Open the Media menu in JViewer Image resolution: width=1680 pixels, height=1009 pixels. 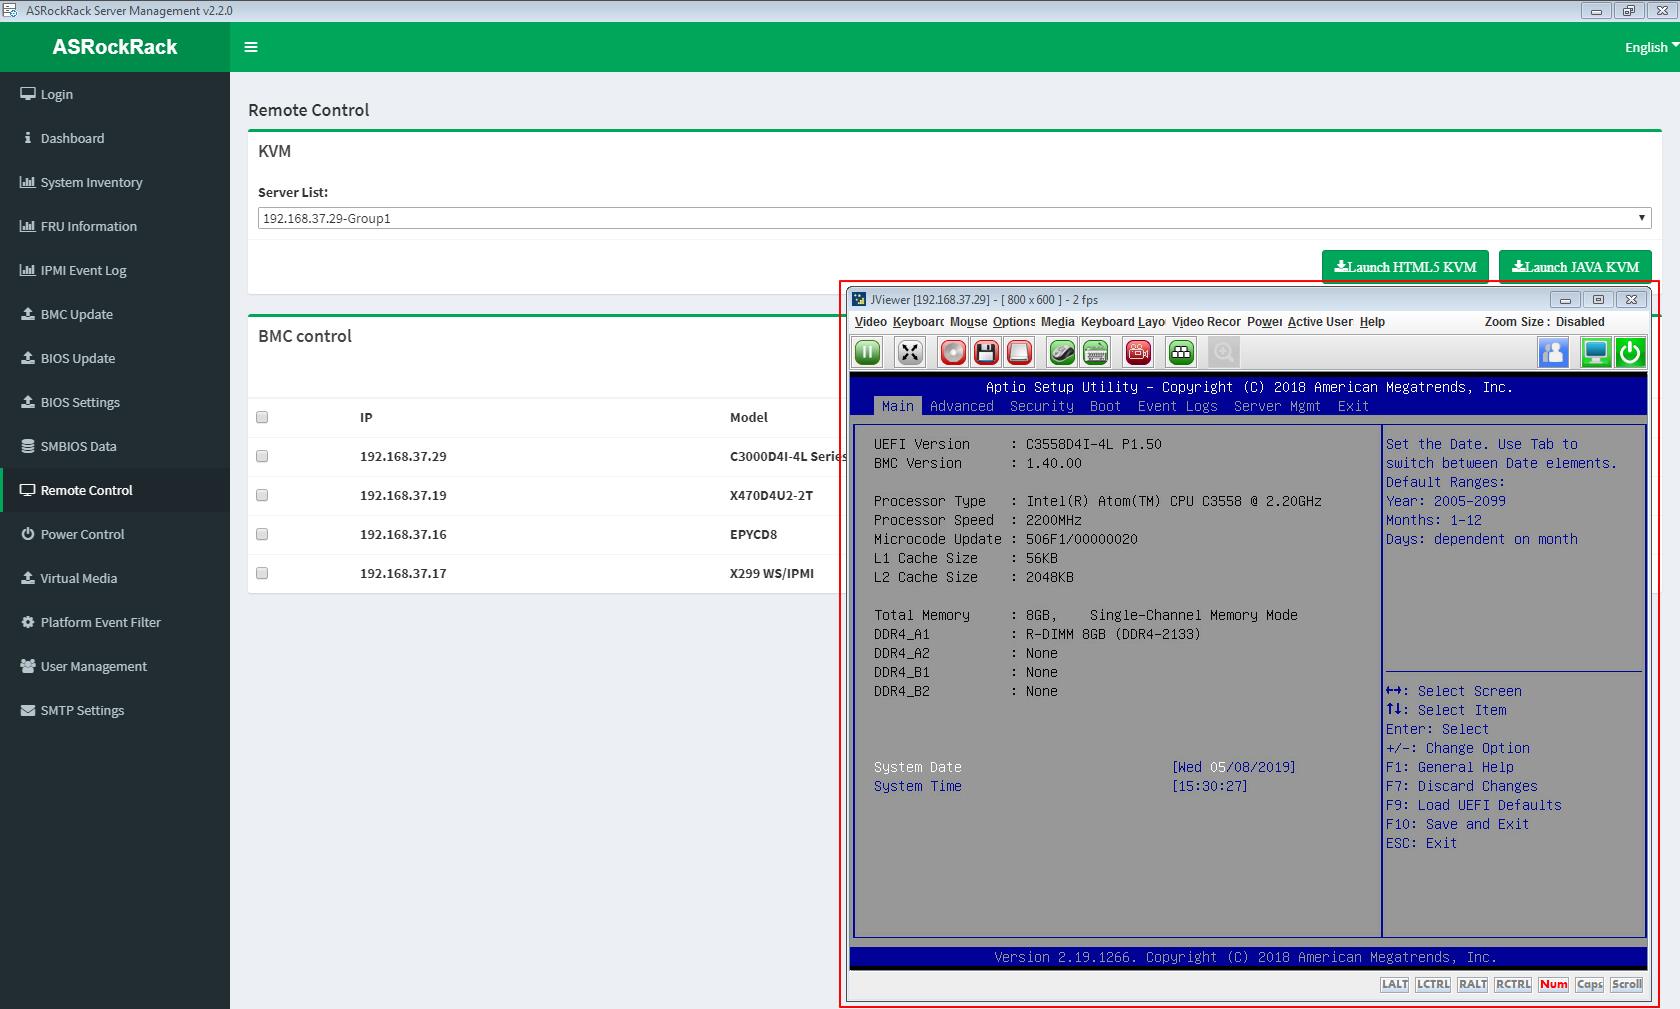pyautogui.click(x=1057, y=322)
